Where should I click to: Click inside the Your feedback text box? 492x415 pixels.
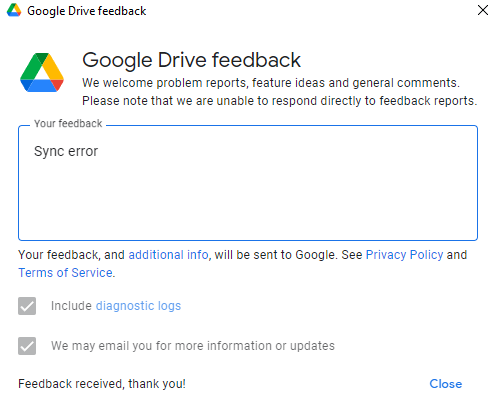(248, 183)
